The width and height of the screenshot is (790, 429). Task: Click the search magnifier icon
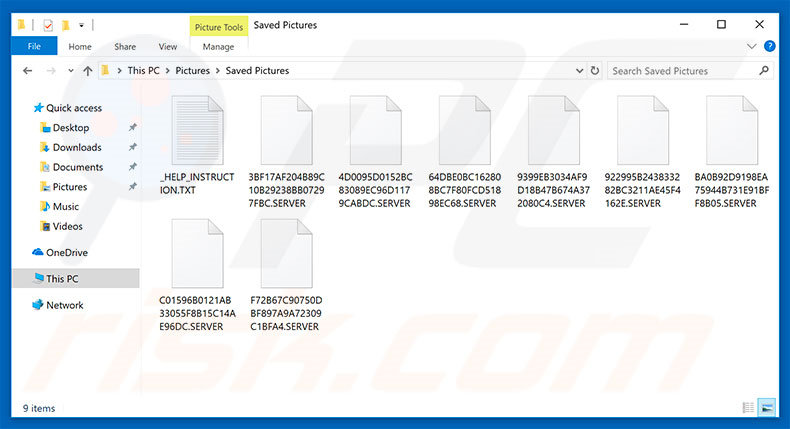pyautogui.click(x=764, y=71)
